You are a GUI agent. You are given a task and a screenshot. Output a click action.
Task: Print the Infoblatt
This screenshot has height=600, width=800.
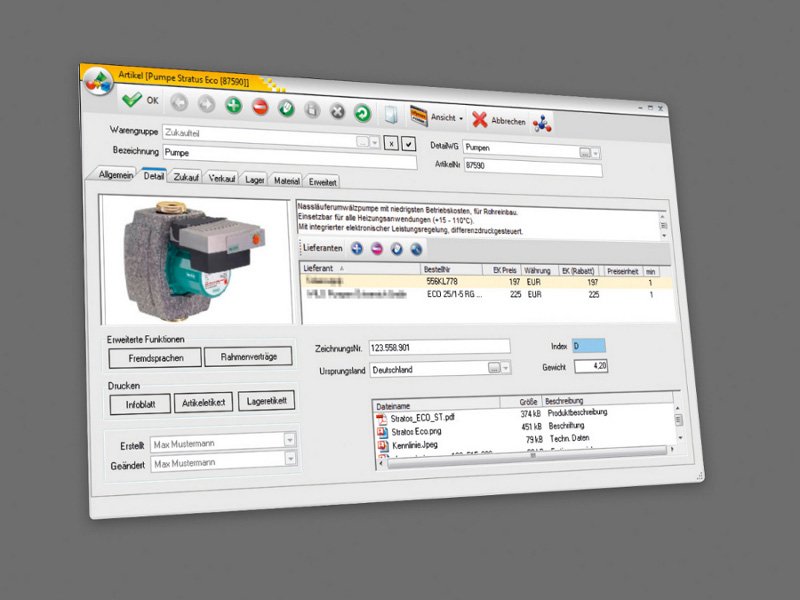coord(140,404)
